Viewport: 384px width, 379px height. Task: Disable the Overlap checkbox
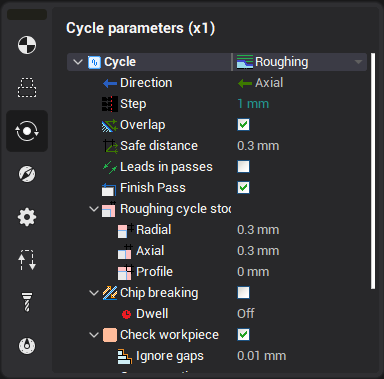(243, 125)
